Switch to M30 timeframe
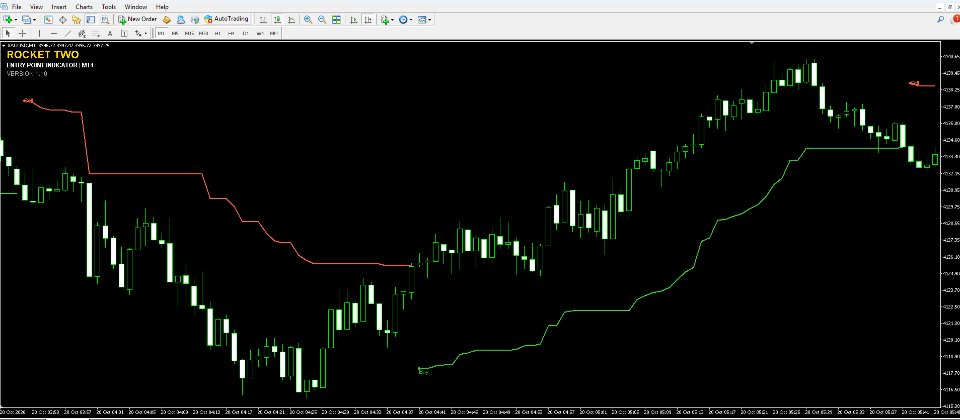This screenshot has height=420, width=960. tap(203, 33)
